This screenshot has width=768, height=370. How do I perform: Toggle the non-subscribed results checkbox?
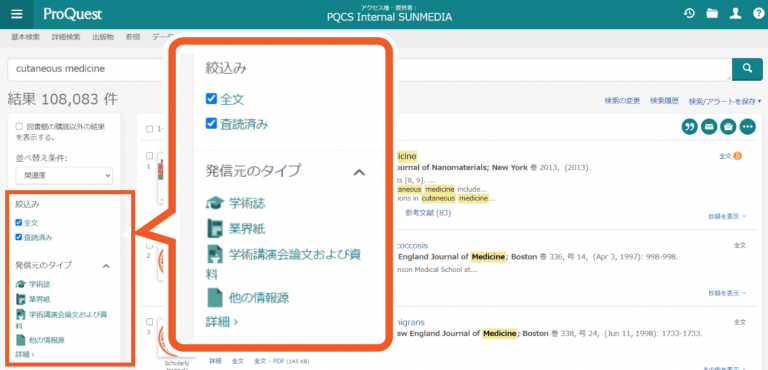pyautogui.click(x=19, y=126)
